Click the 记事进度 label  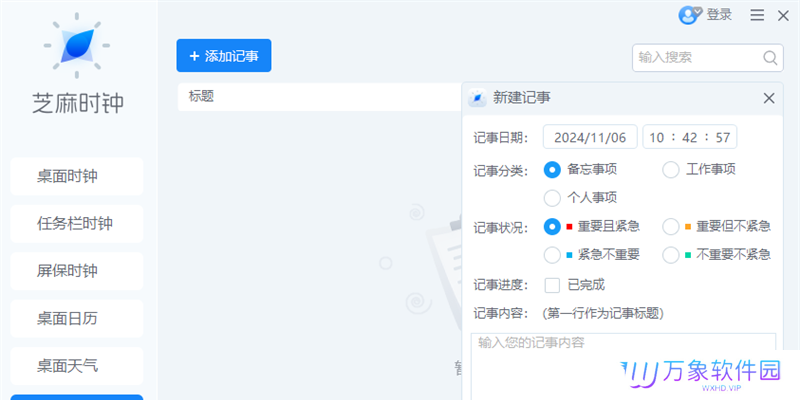point(501,285)
